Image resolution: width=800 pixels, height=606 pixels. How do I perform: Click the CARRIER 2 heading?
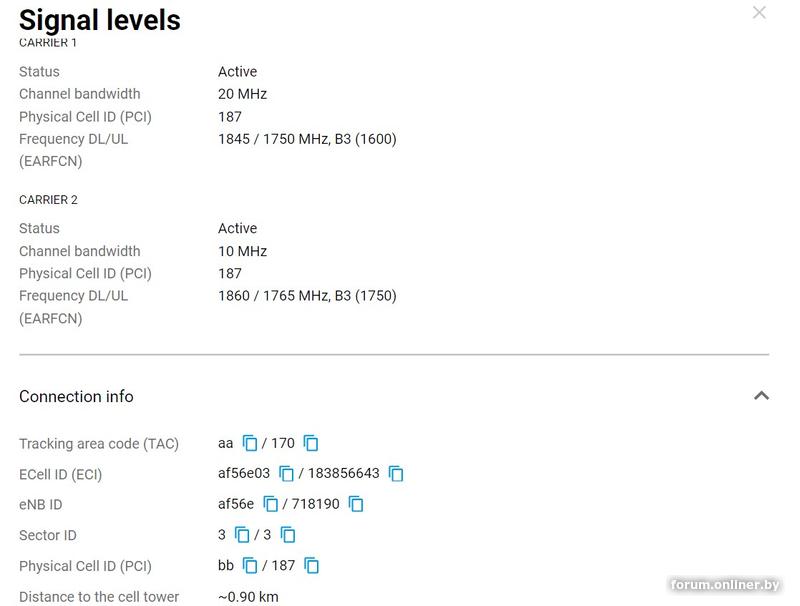pos(48,200)
